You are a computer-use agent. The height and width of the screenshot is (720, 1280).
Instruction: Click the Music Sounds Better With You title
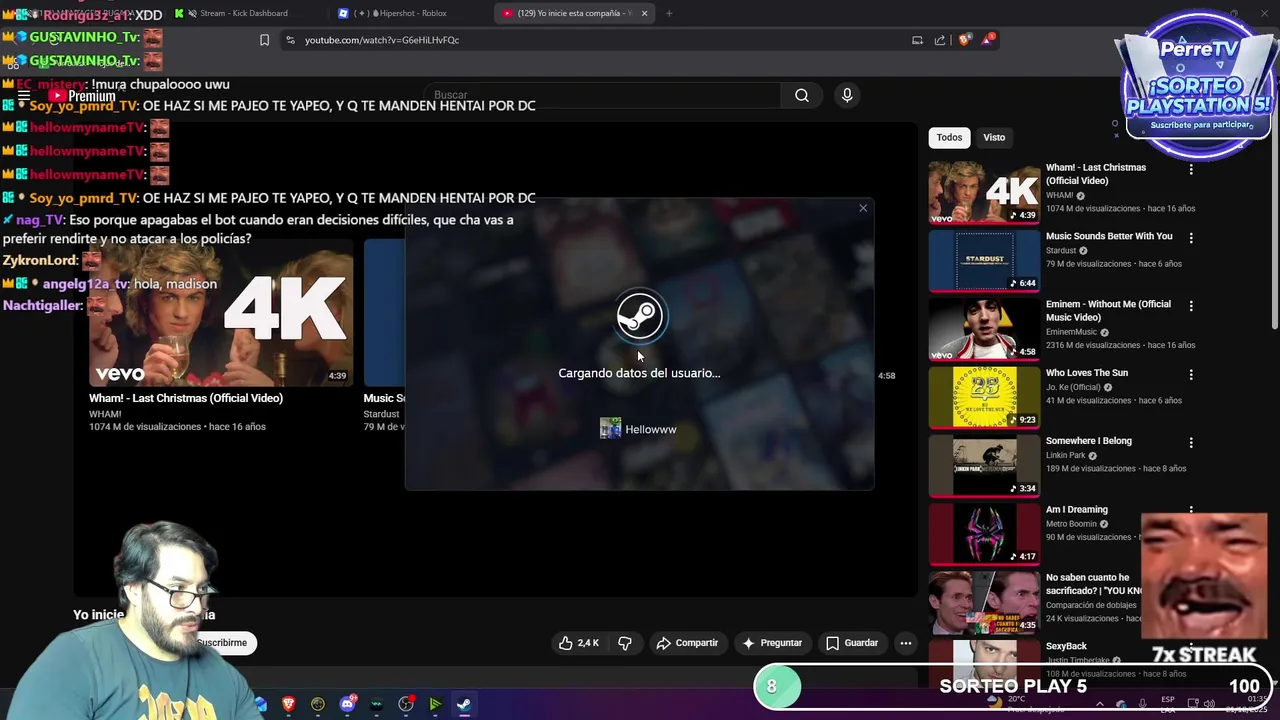click(x=1109, y=236)
